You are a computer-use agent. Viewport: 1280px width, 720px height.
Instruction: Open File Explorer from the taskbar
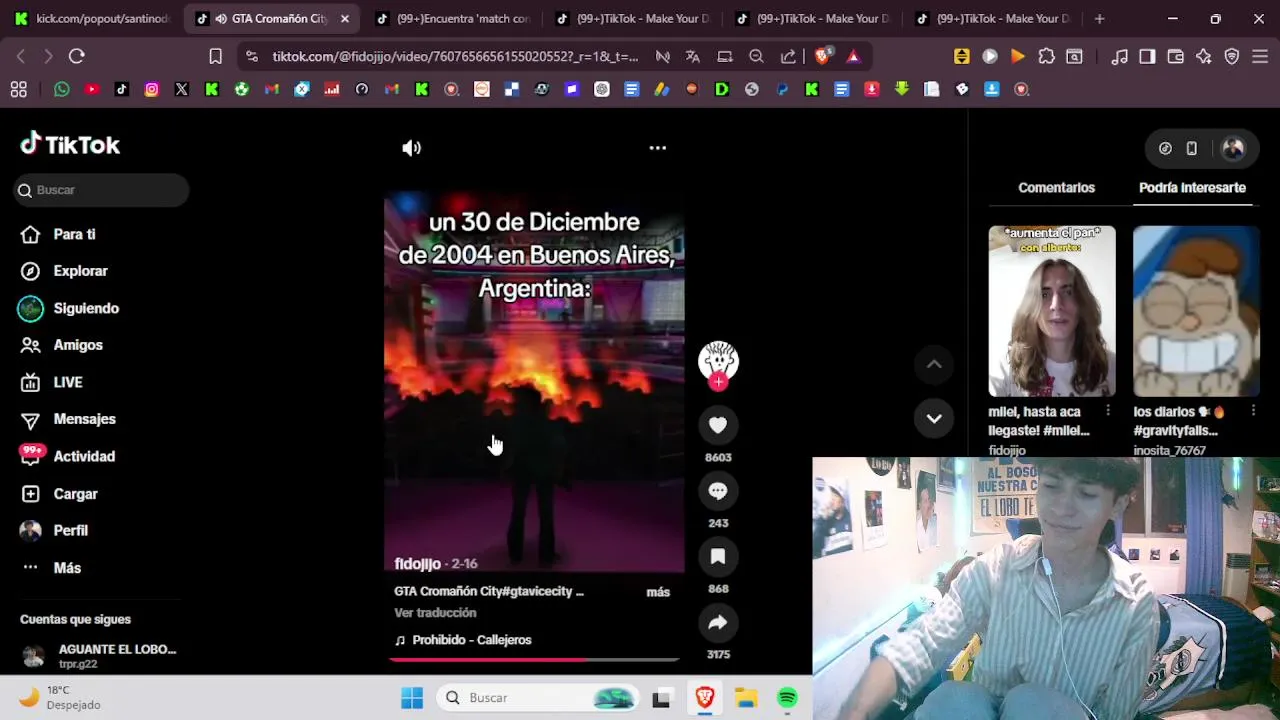coord(746,698)
